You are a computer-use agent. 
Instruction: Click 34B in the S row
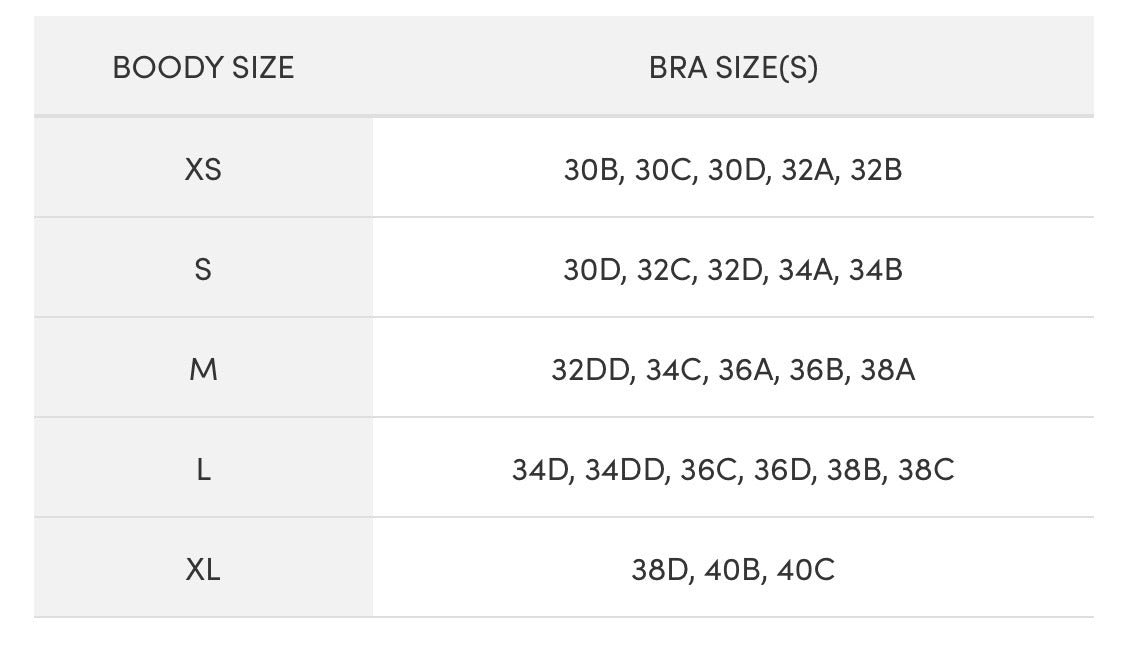[x=876, y=270]
